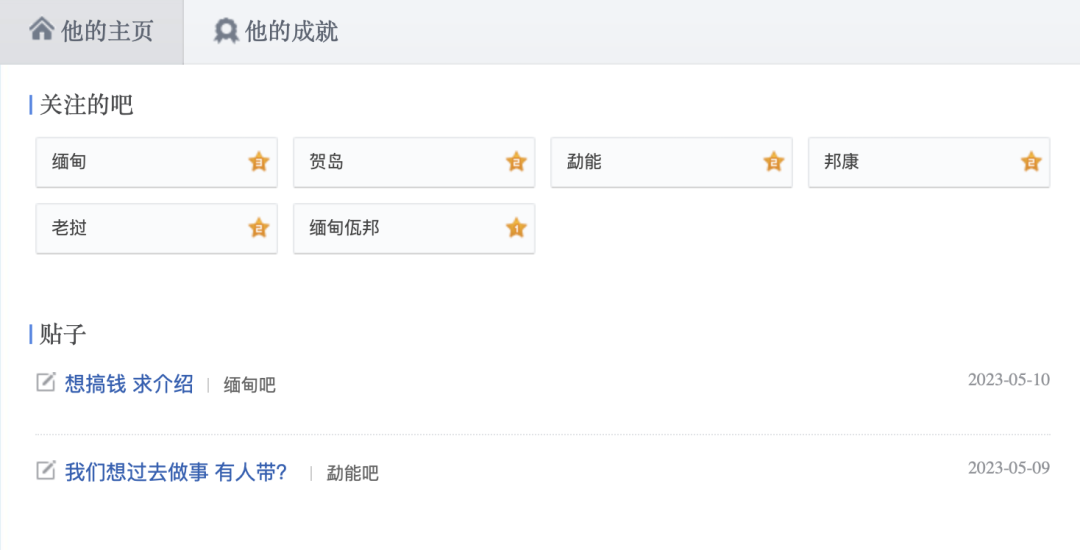The image size is (1080, 550).
Task: Switch to the 他的主页 tab
Action: coord(92,32)
